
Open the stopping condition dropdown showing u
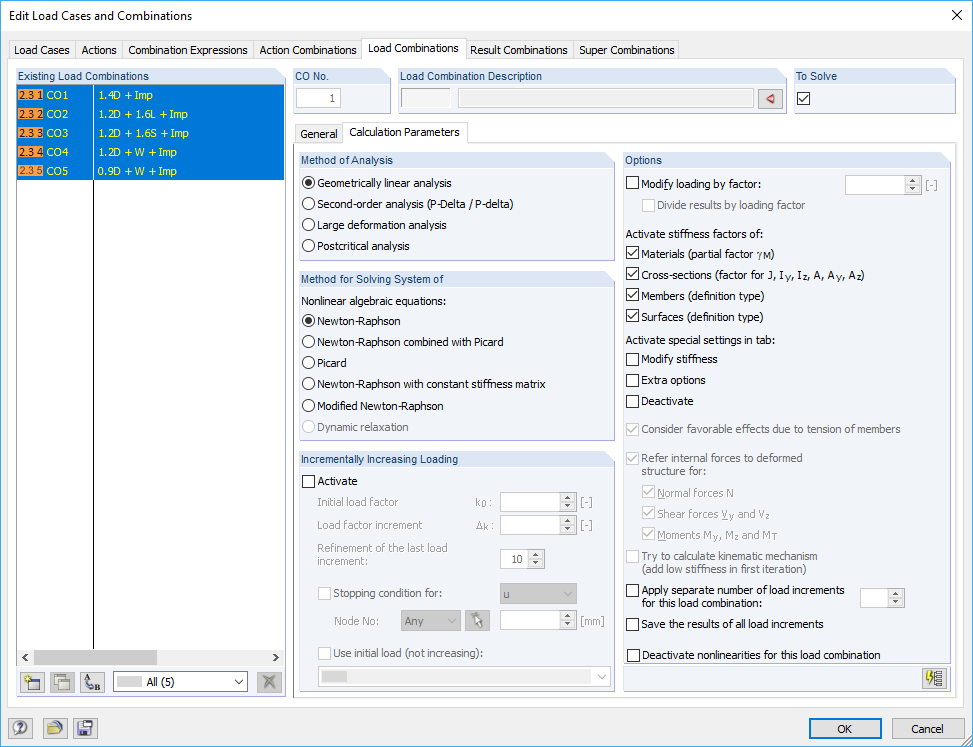pyautogui.click(x=538, y=593)
